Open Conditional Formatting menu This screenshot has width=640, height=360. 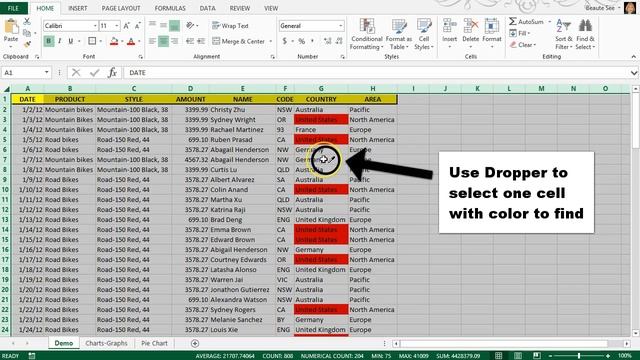coord(367,34)
